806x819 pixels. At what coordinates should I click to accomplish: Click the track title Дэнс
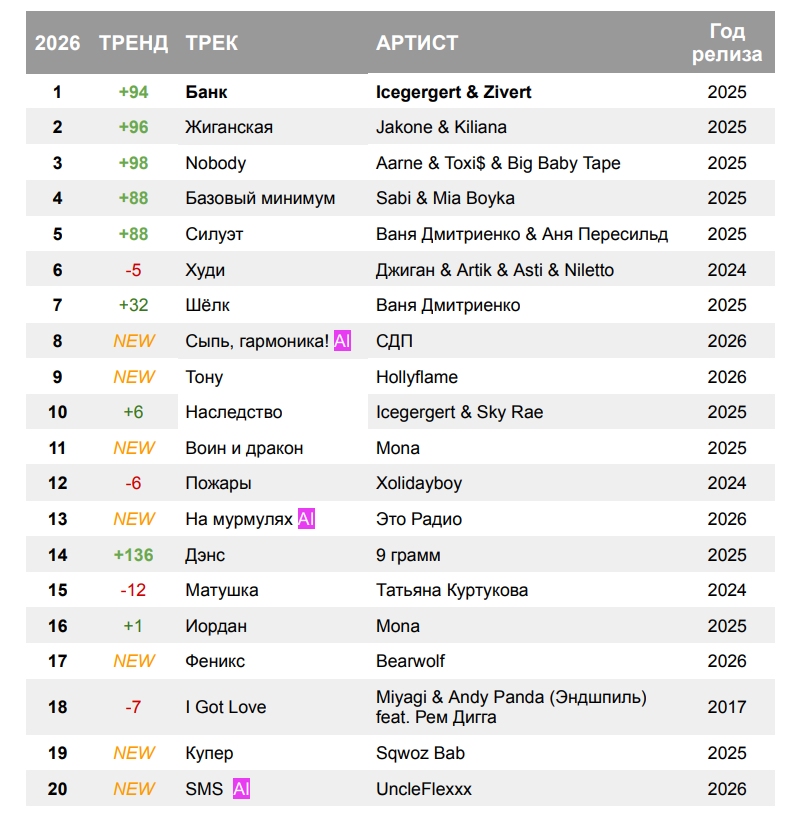click(x=205, y=555)
